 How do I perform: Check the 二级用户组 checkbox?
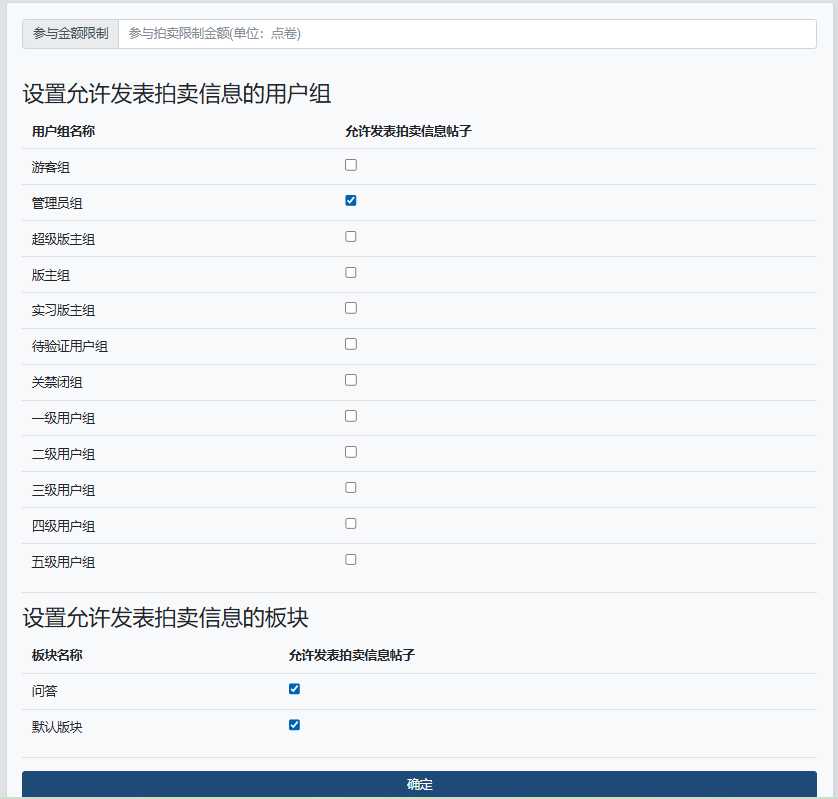click(x=350, y=451)
